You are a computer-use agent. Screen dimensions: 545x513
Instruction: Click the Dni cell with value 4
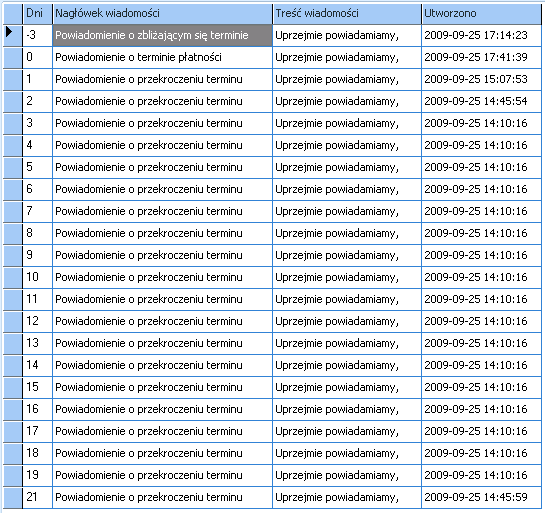(38, 145)
